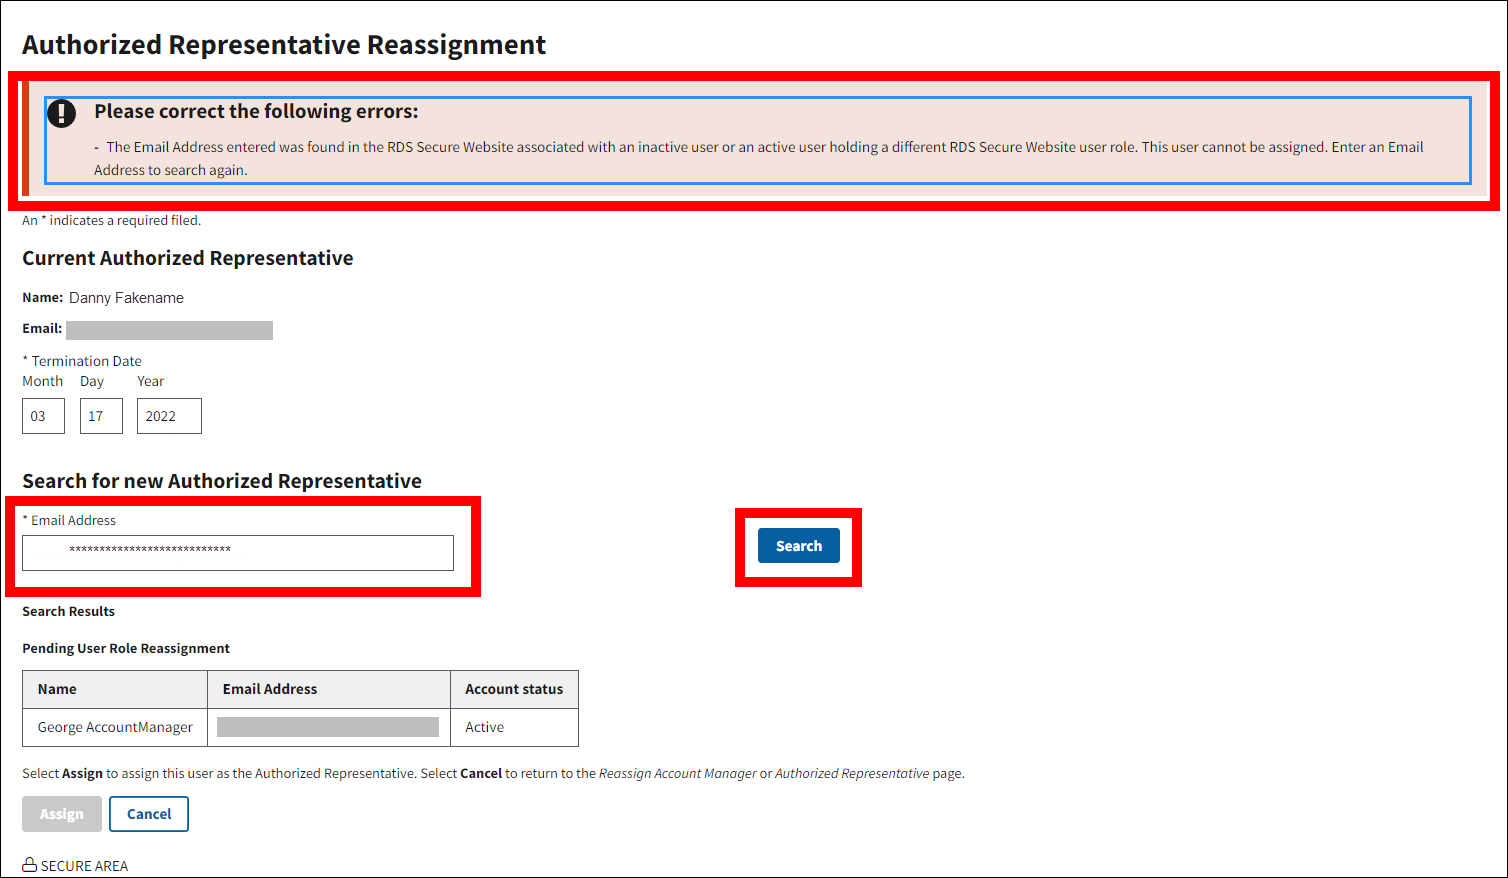Focus the new representative Email Address field
This screenshot has width=1508, height=878.
[238, 553]
